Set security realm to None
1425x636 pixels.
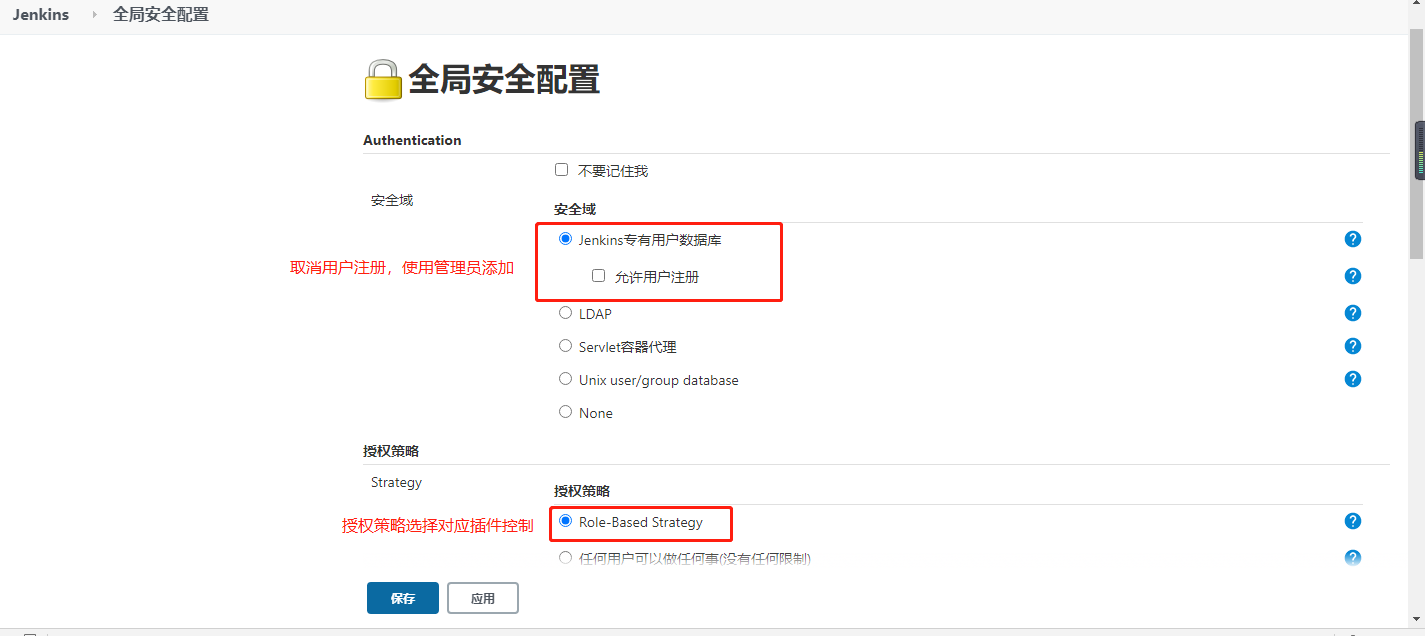pyautogui.click(x=565, y=411)
